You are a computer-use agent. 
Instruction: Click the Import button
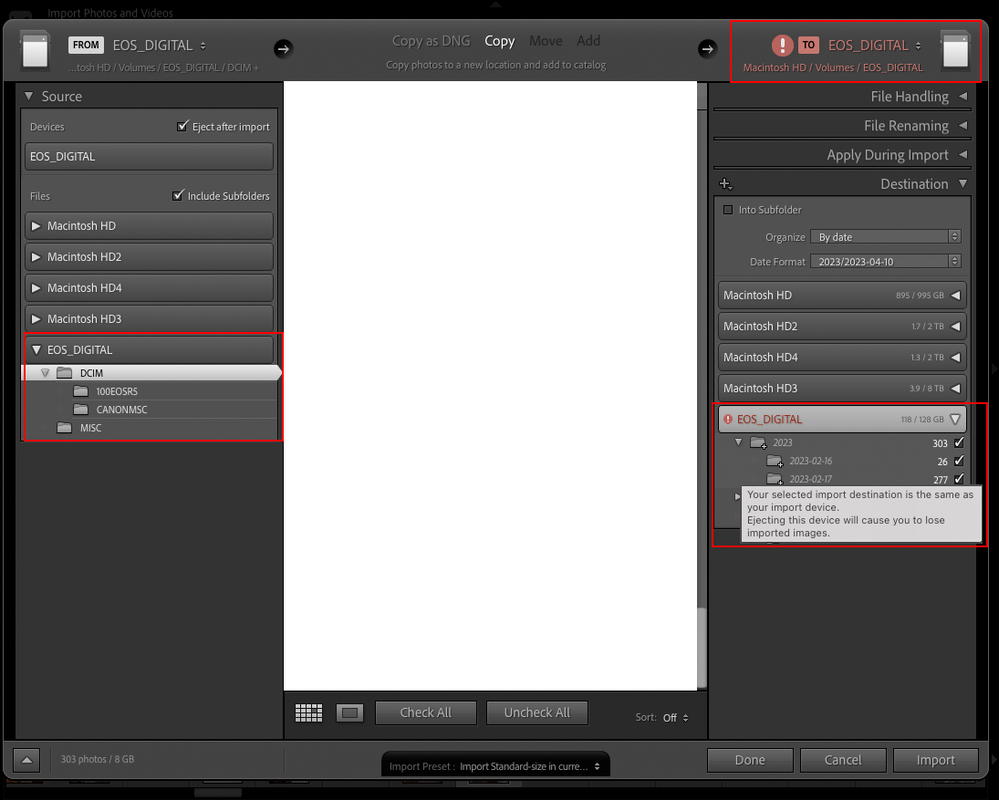(935, 760)
